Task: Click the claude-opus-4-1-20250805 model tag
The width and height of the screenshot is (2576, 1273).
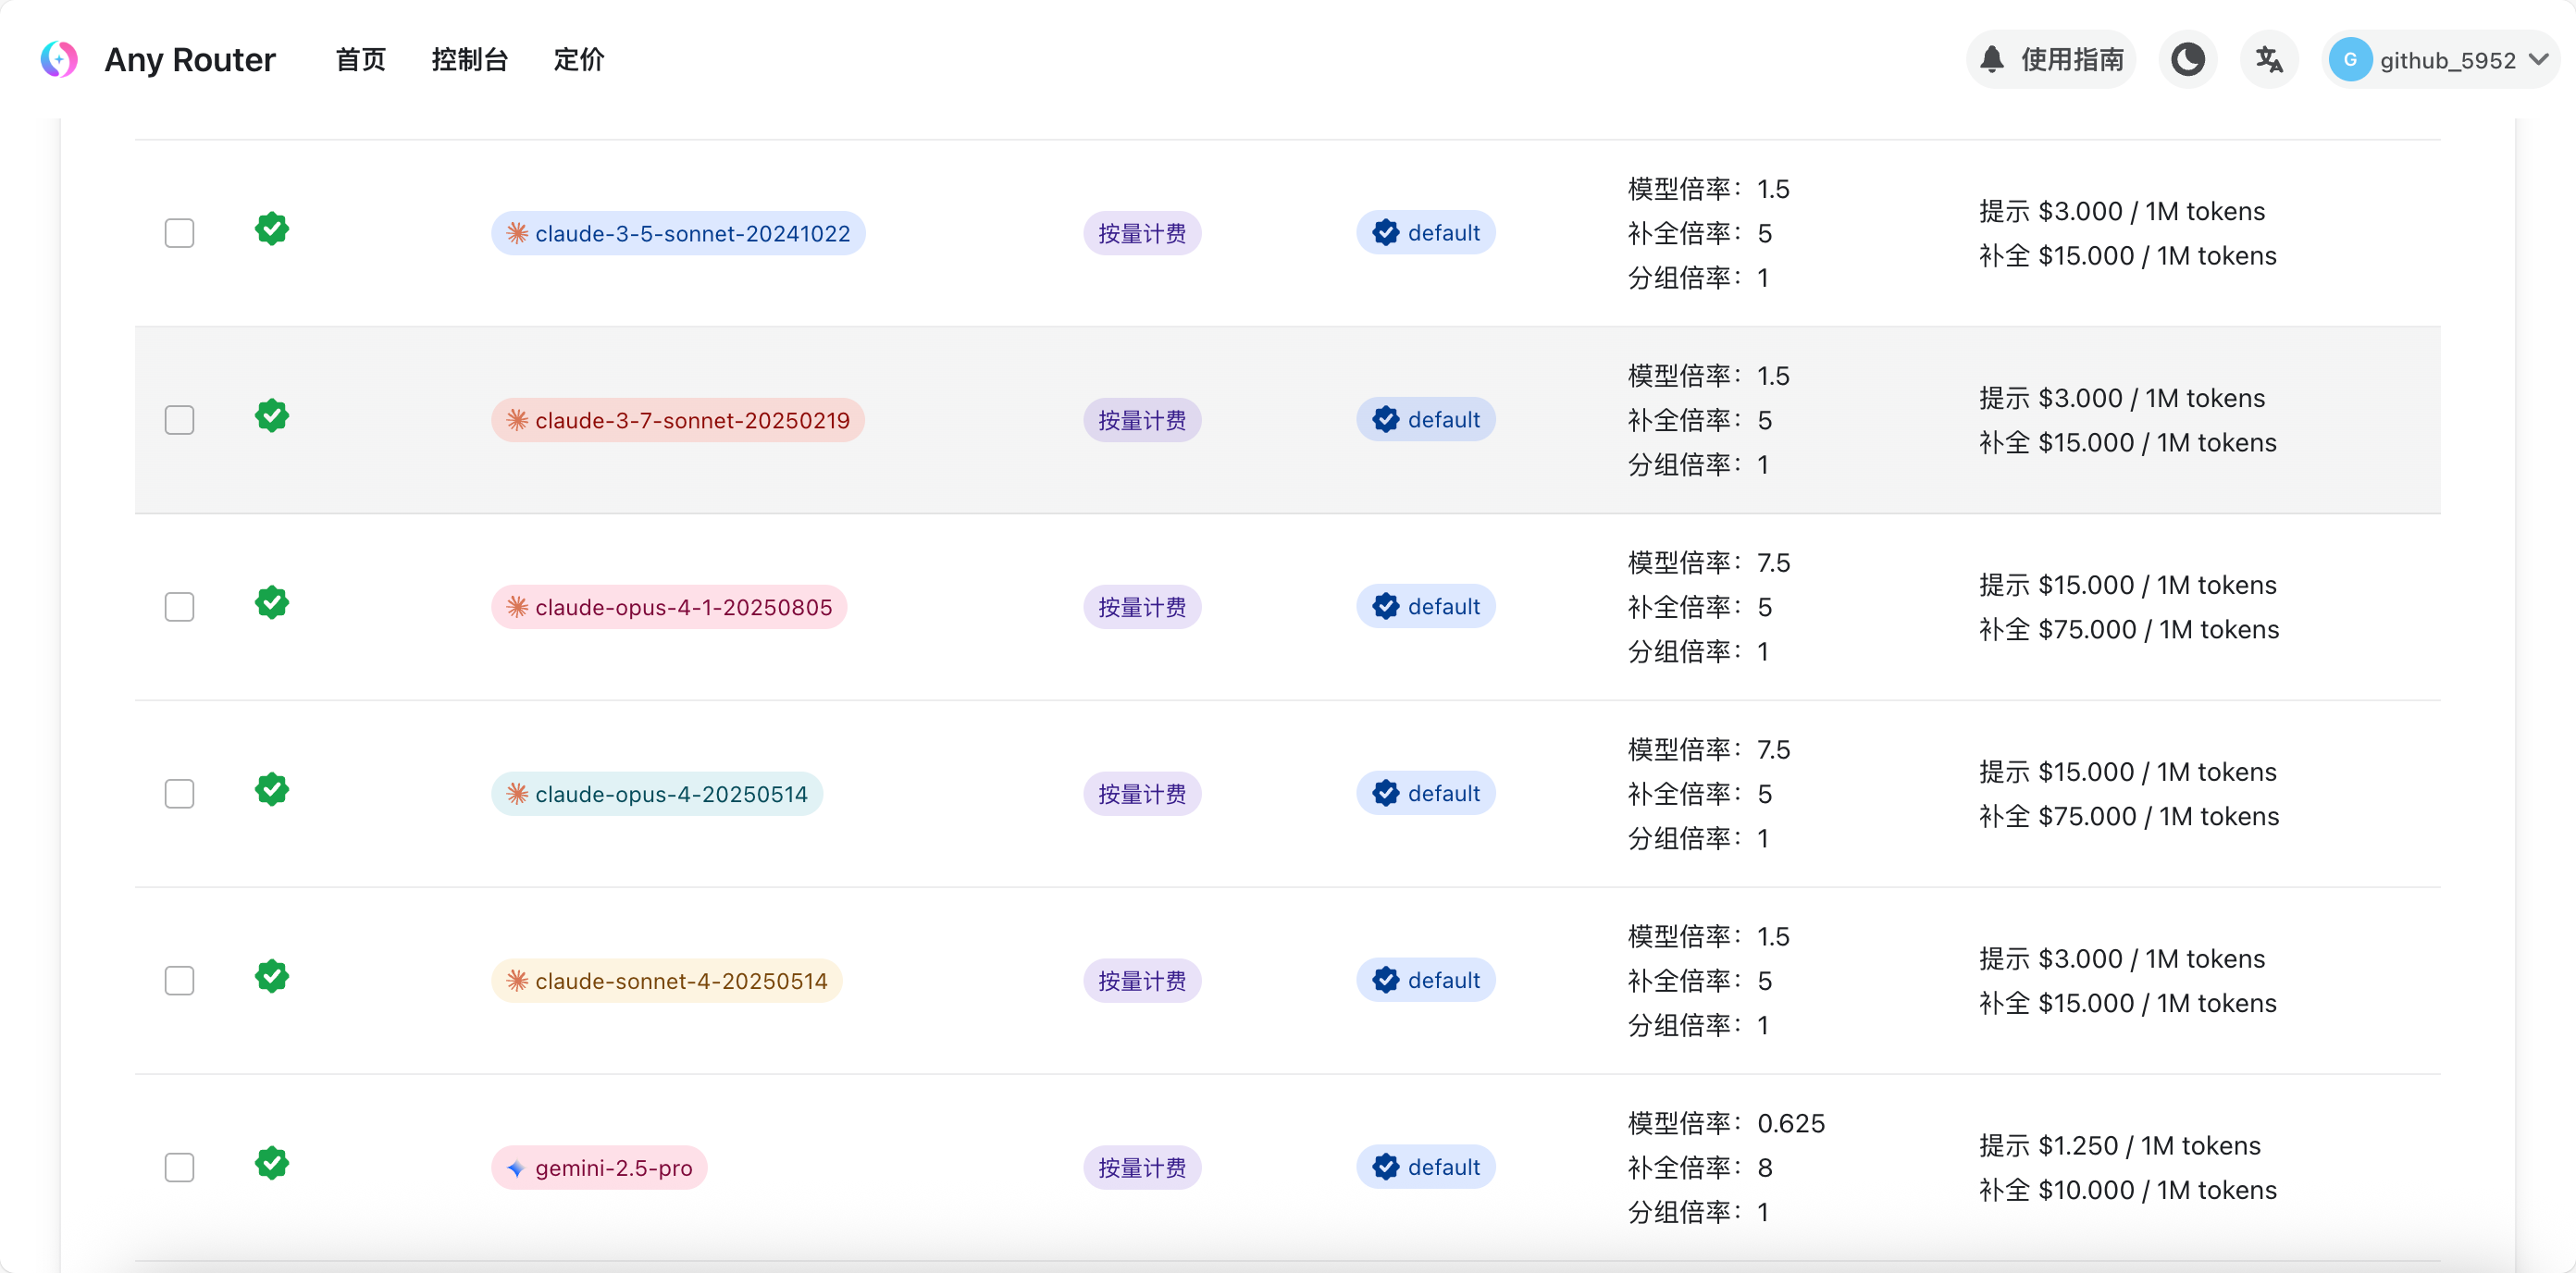Action: [668, 607]
